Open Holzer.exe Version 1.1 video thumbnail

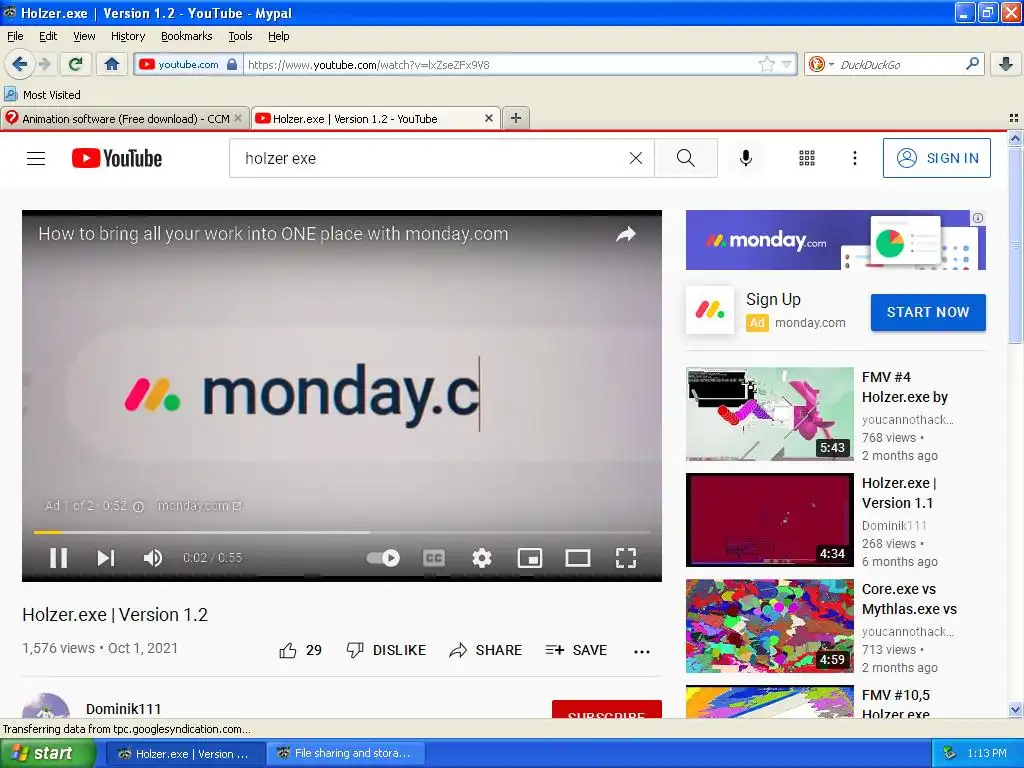(x=769, y=520)
